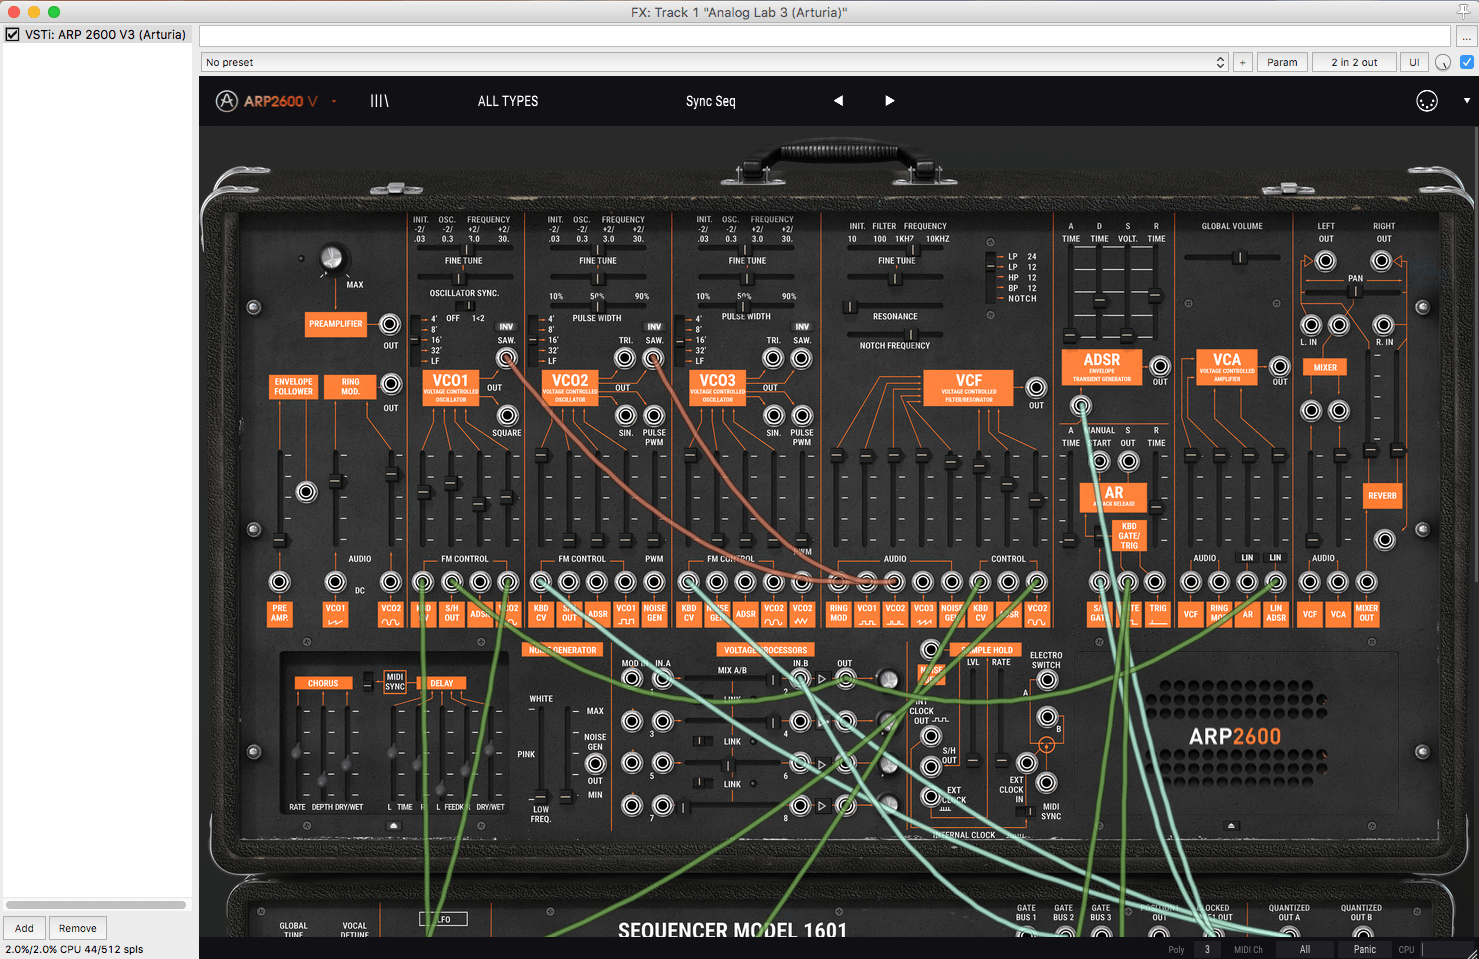1479x959 pixels.
Task: Click the Preamplifier gain knob
Action: (331, 258)
